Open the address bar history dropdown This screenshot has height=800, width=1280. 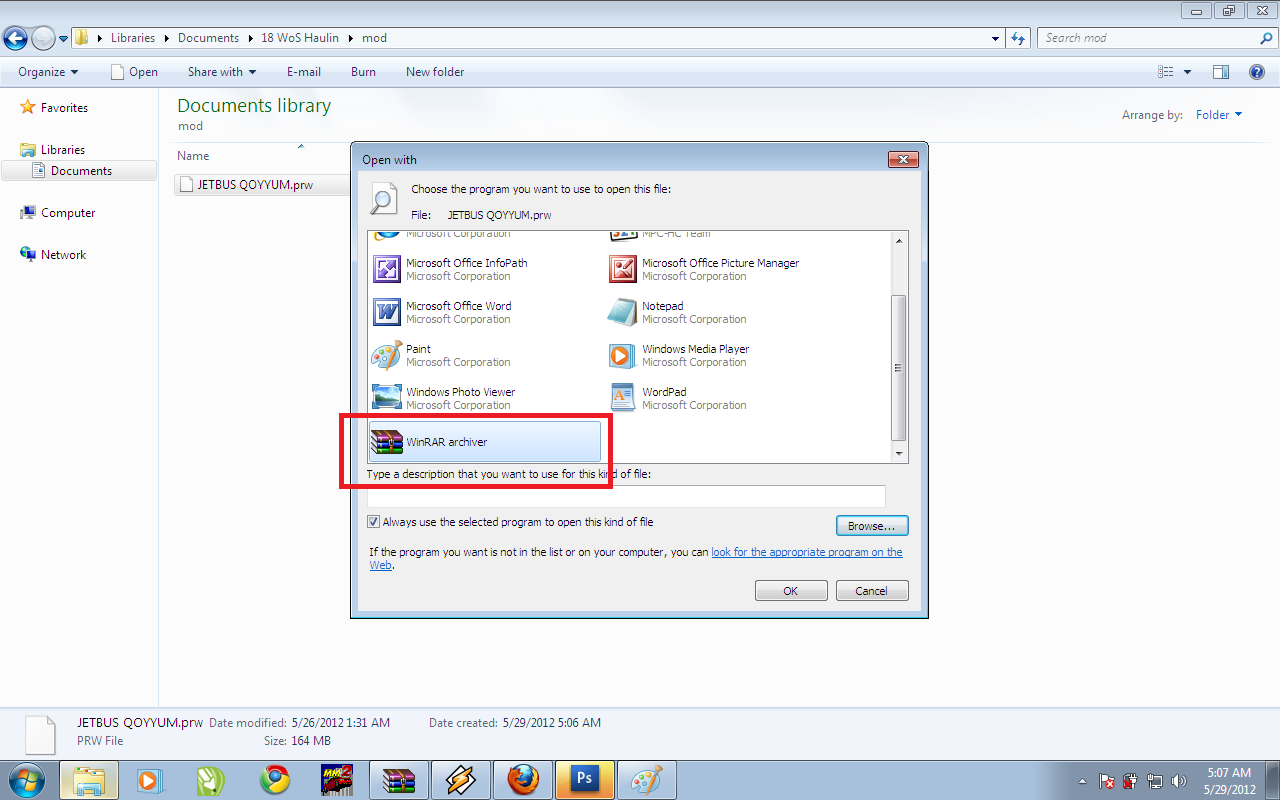[995, 38]
